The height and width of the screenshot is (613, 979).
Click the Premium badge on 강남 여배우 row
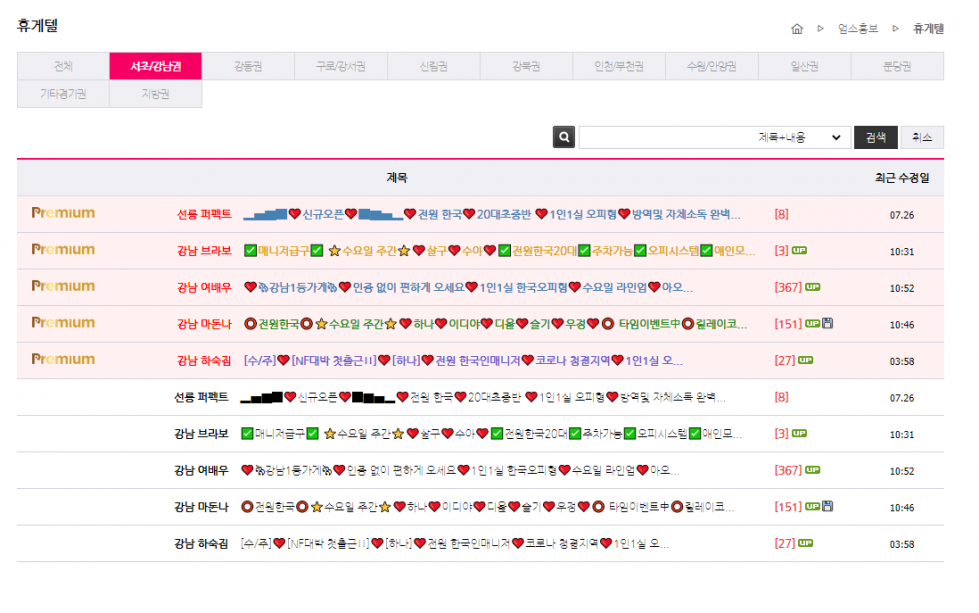(63, 287)
